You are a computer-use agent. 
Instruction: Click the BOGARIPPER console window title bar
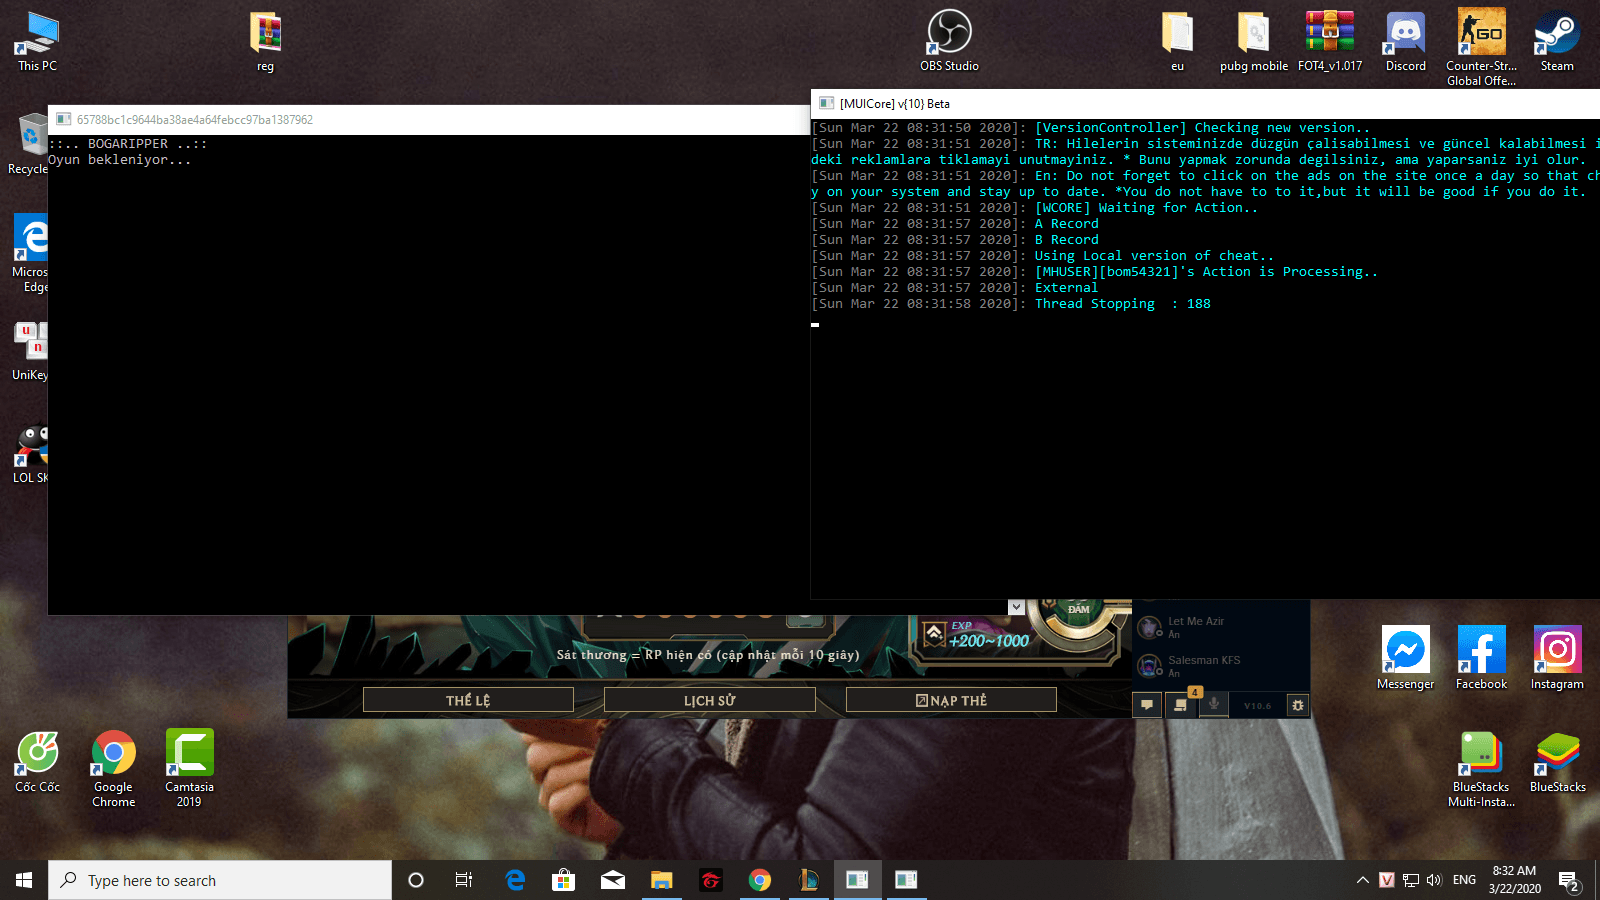[x=428, y=120]
